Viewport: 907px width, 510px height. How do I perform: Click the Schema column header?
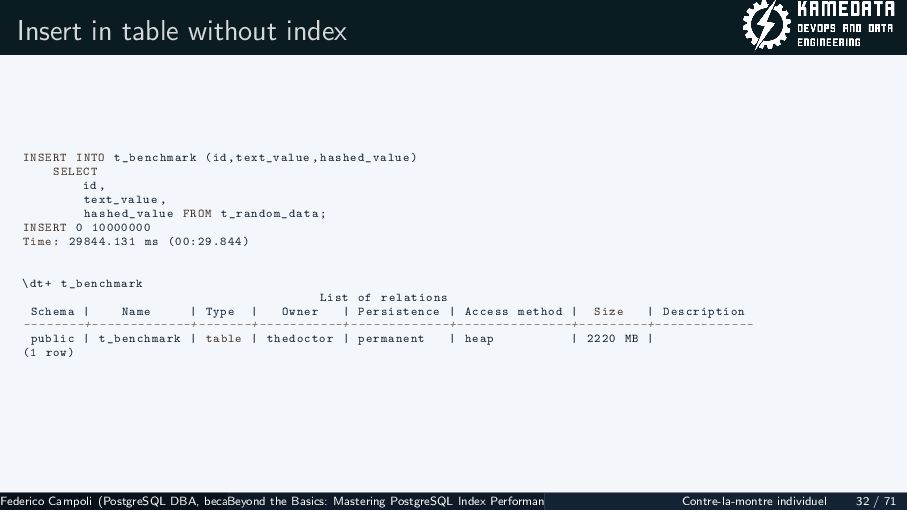point(53,311)
